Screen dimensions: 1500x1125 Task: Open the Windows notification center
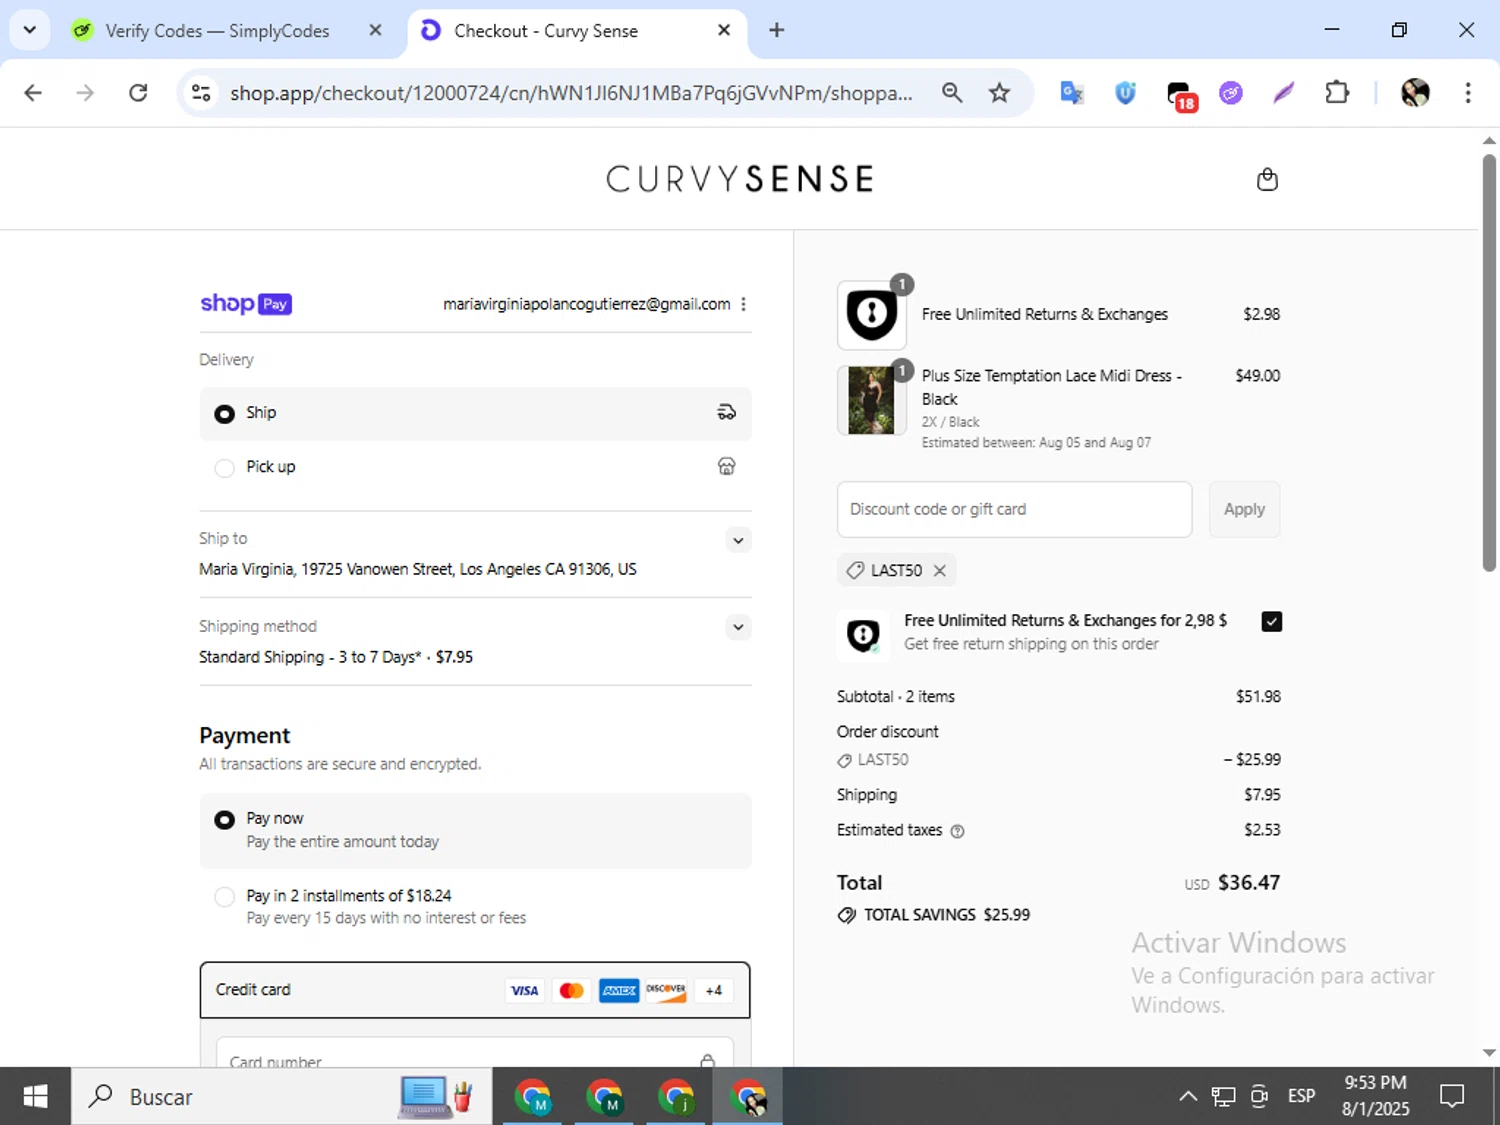coord(1452,1096)
